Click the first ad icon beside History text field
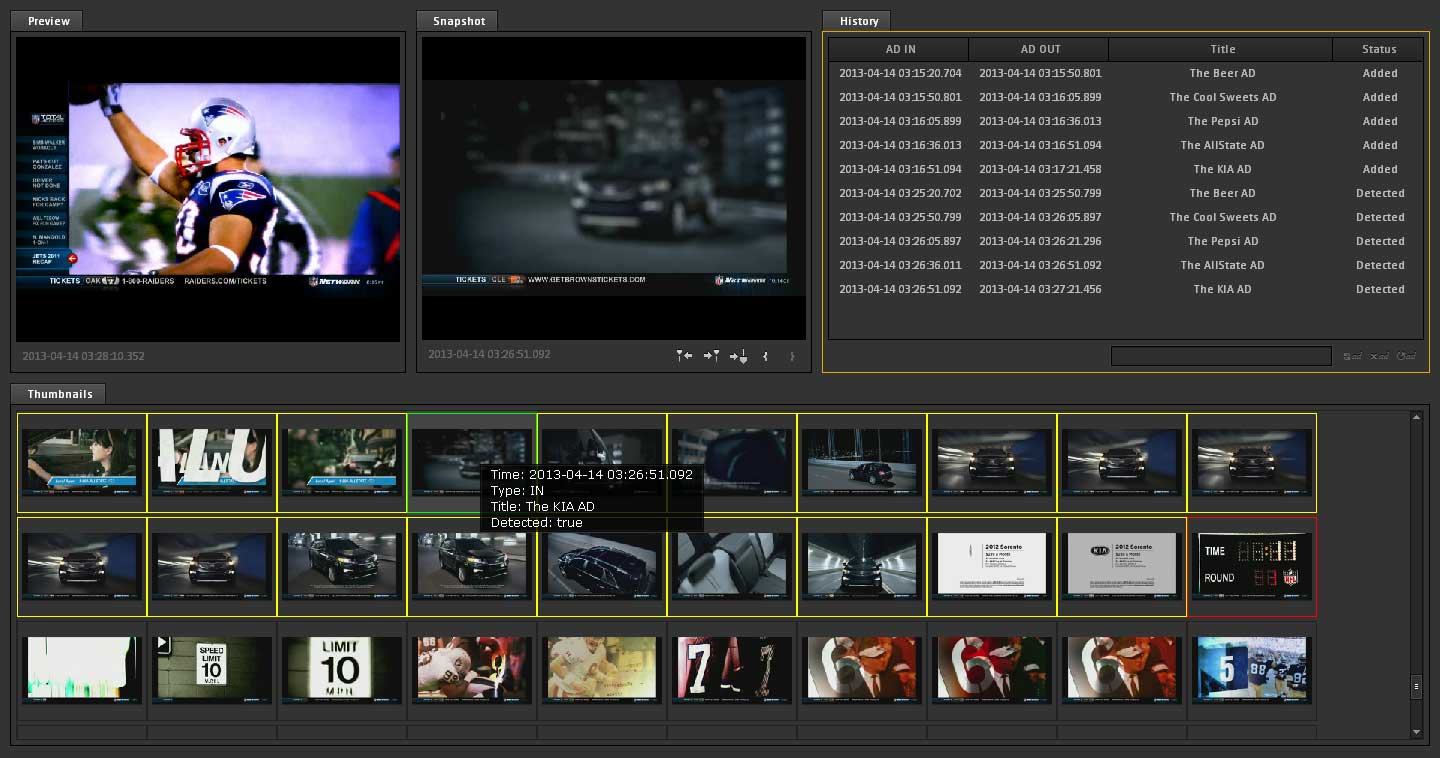1440x758 pixels. click(x=1352, y=357)
